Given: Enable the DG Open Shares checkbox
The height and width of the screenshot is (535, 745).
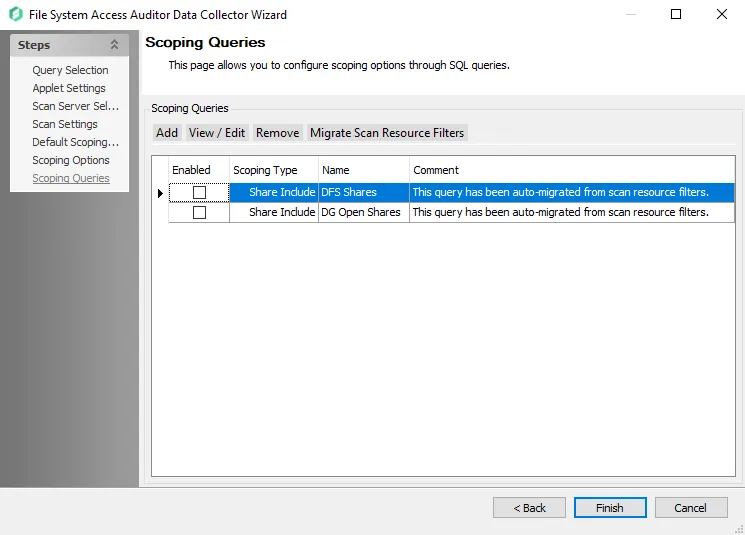Looking at the screenshot, I should 200,212.
